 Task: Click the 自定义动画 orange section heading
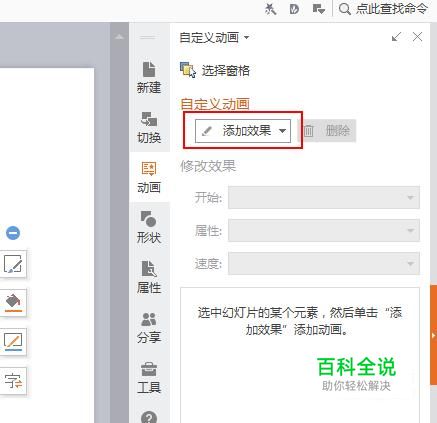pos(215,104)
